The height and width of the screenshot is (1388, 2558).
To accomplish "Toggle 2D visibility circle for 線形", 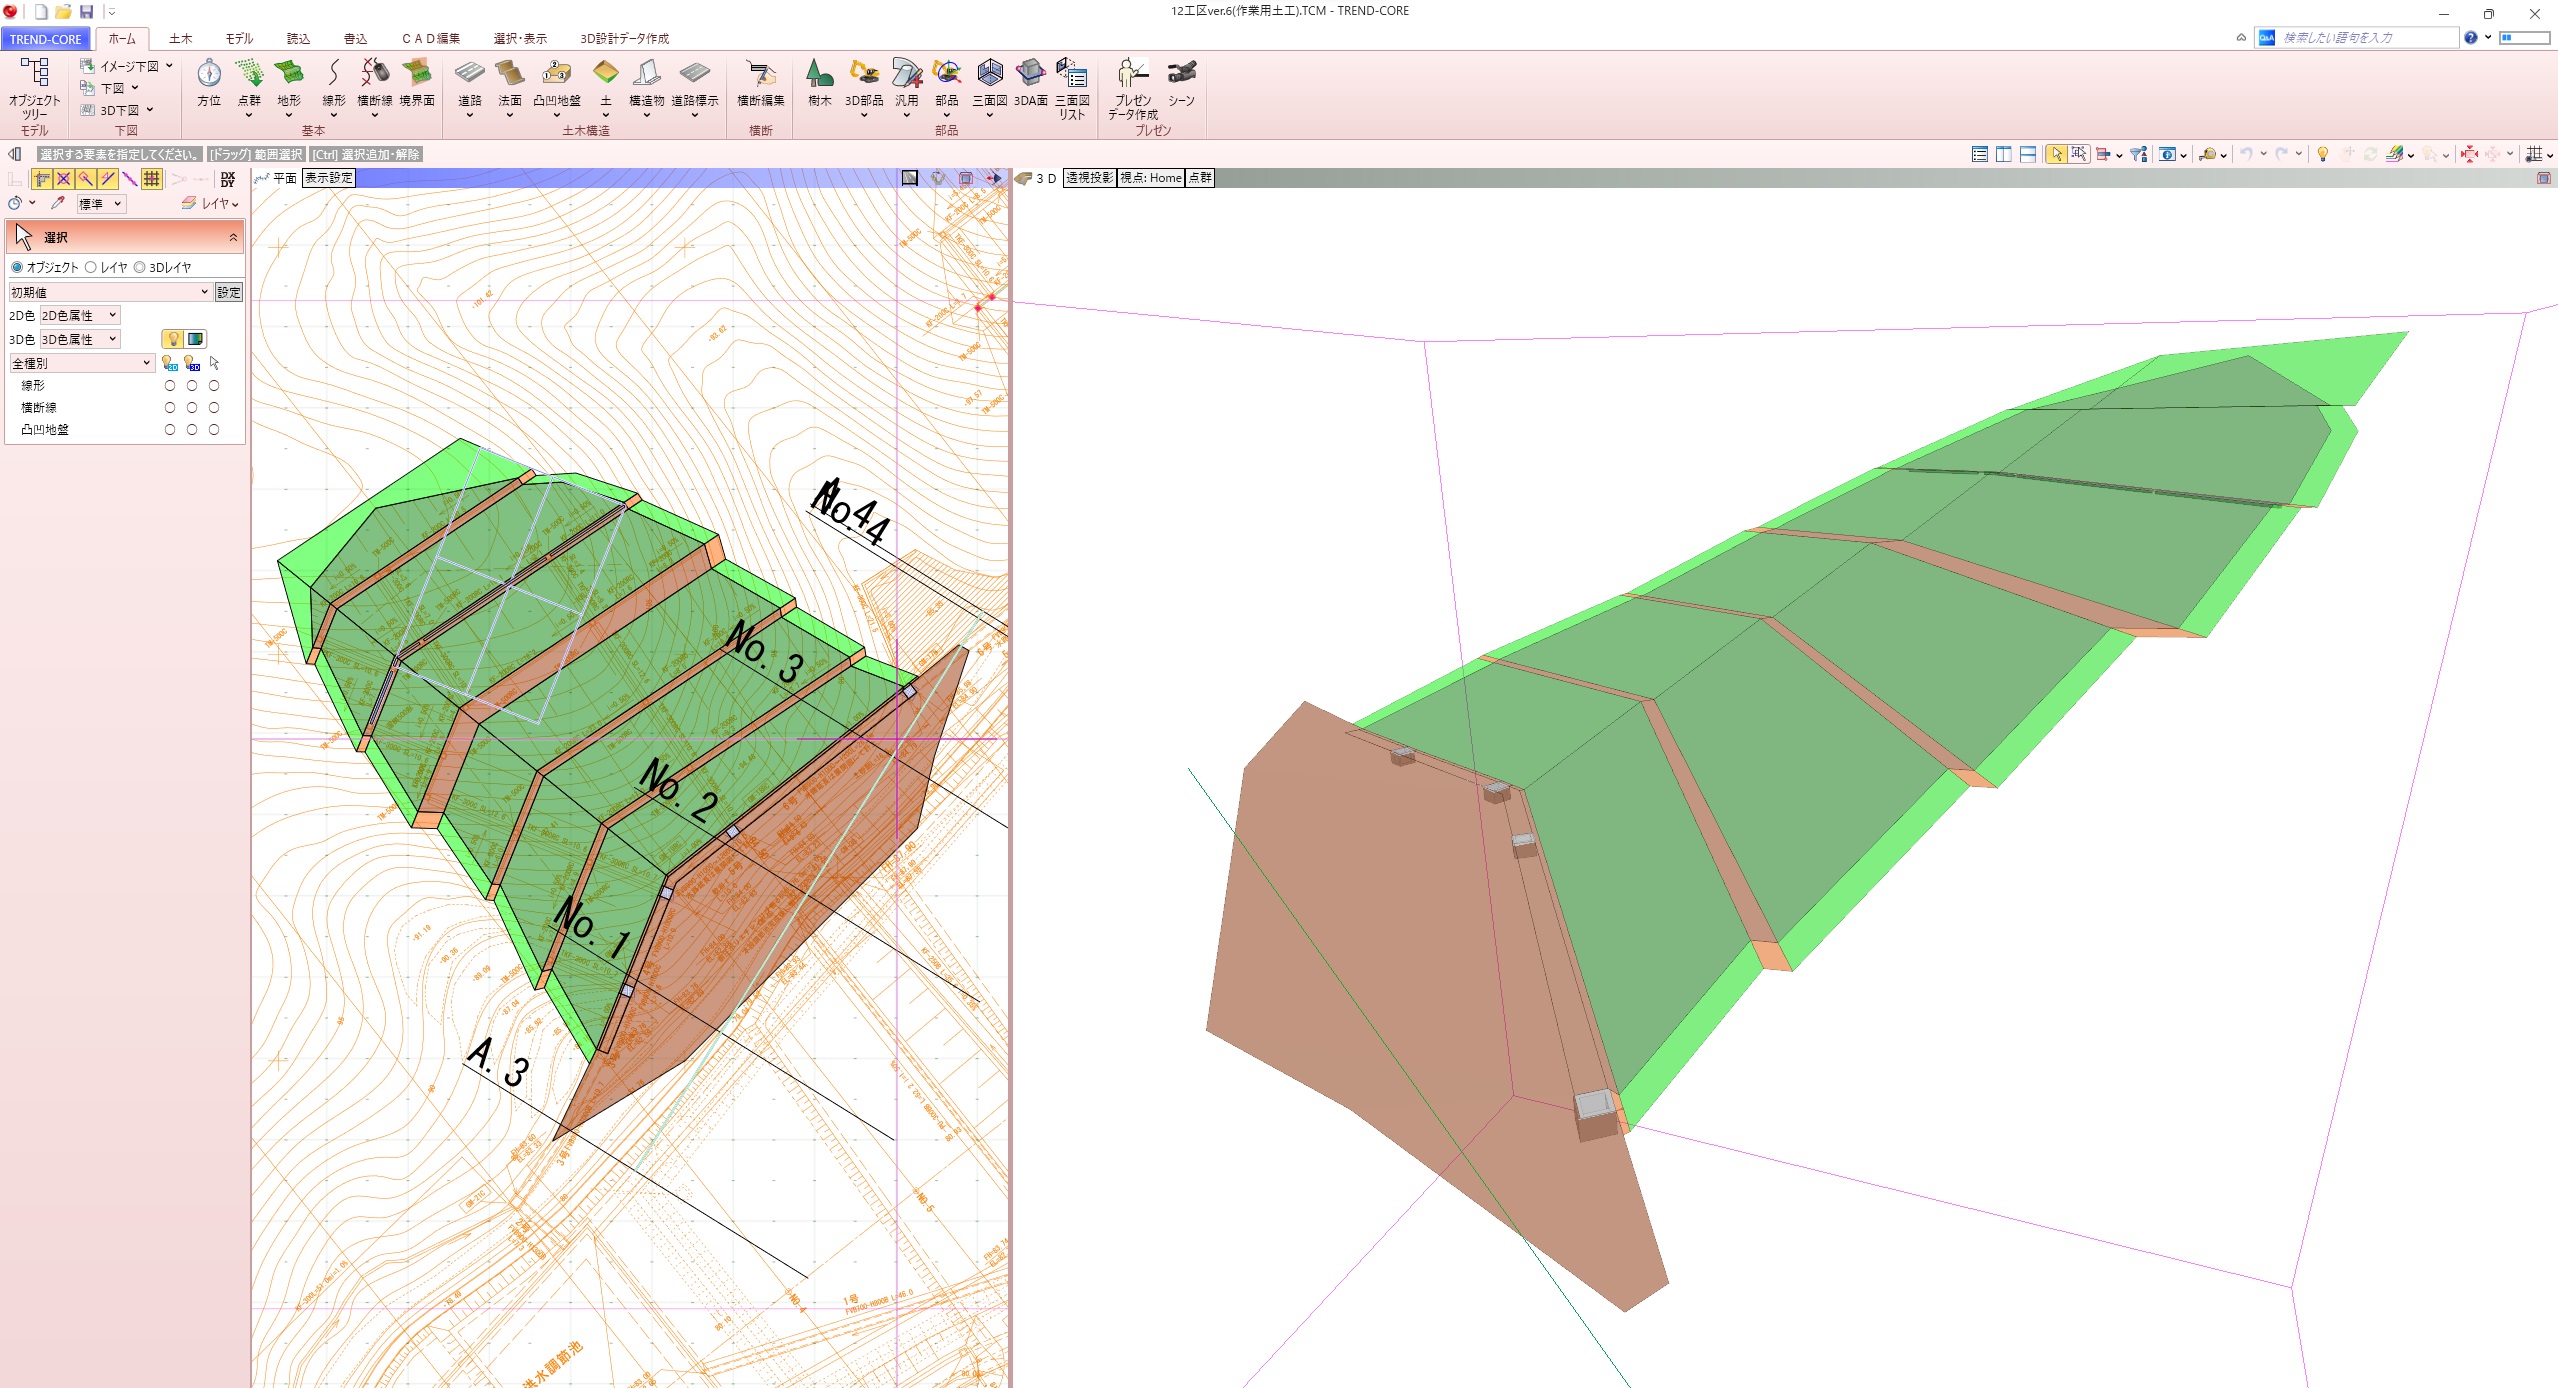I will [x=170, y=385].
